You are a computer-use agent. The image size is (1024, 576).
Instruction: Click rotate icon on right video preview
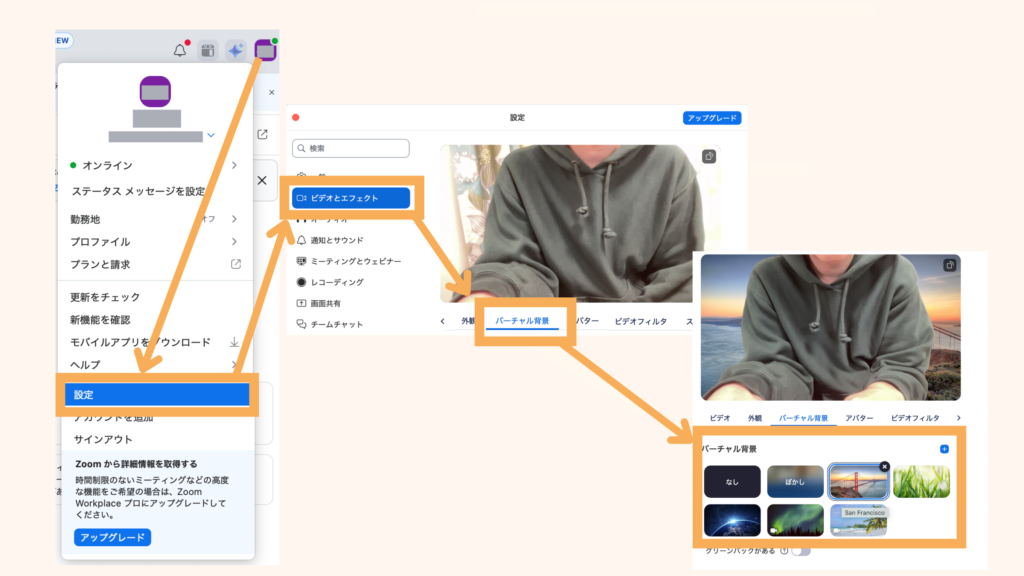point(949,265)
